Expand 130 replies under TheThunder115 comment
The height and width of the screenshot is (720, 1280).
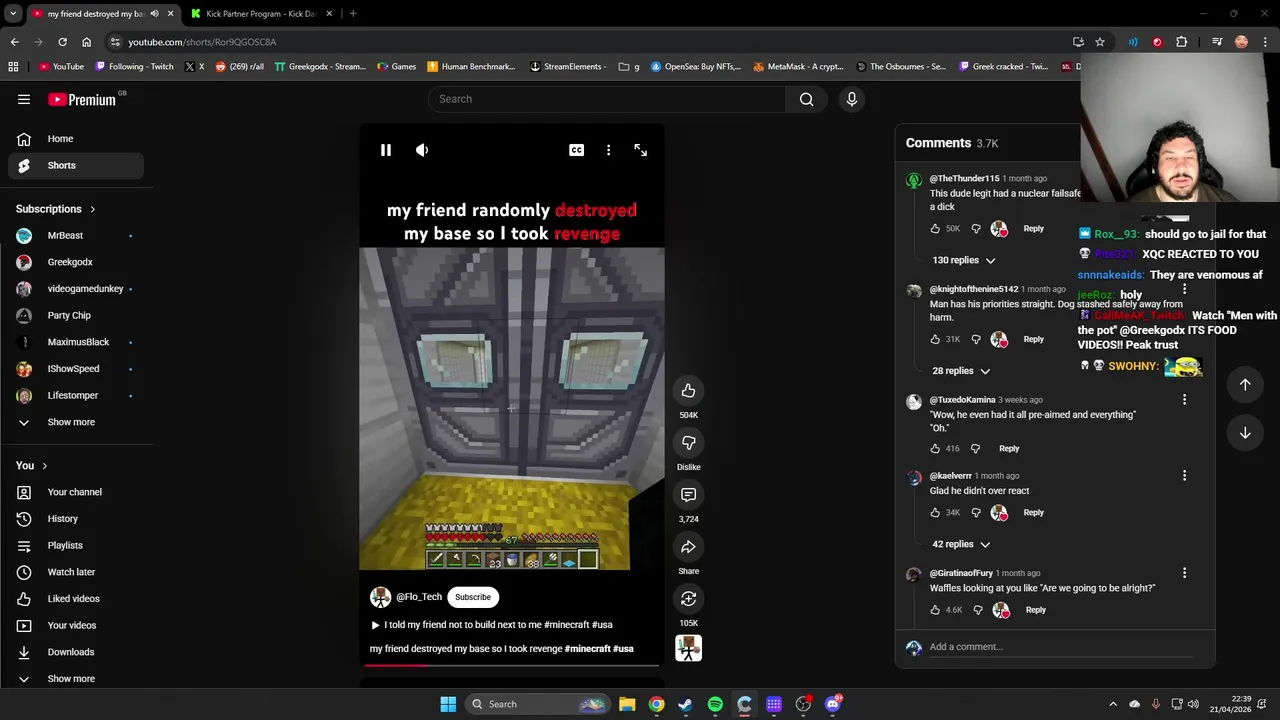click(964, 260)
